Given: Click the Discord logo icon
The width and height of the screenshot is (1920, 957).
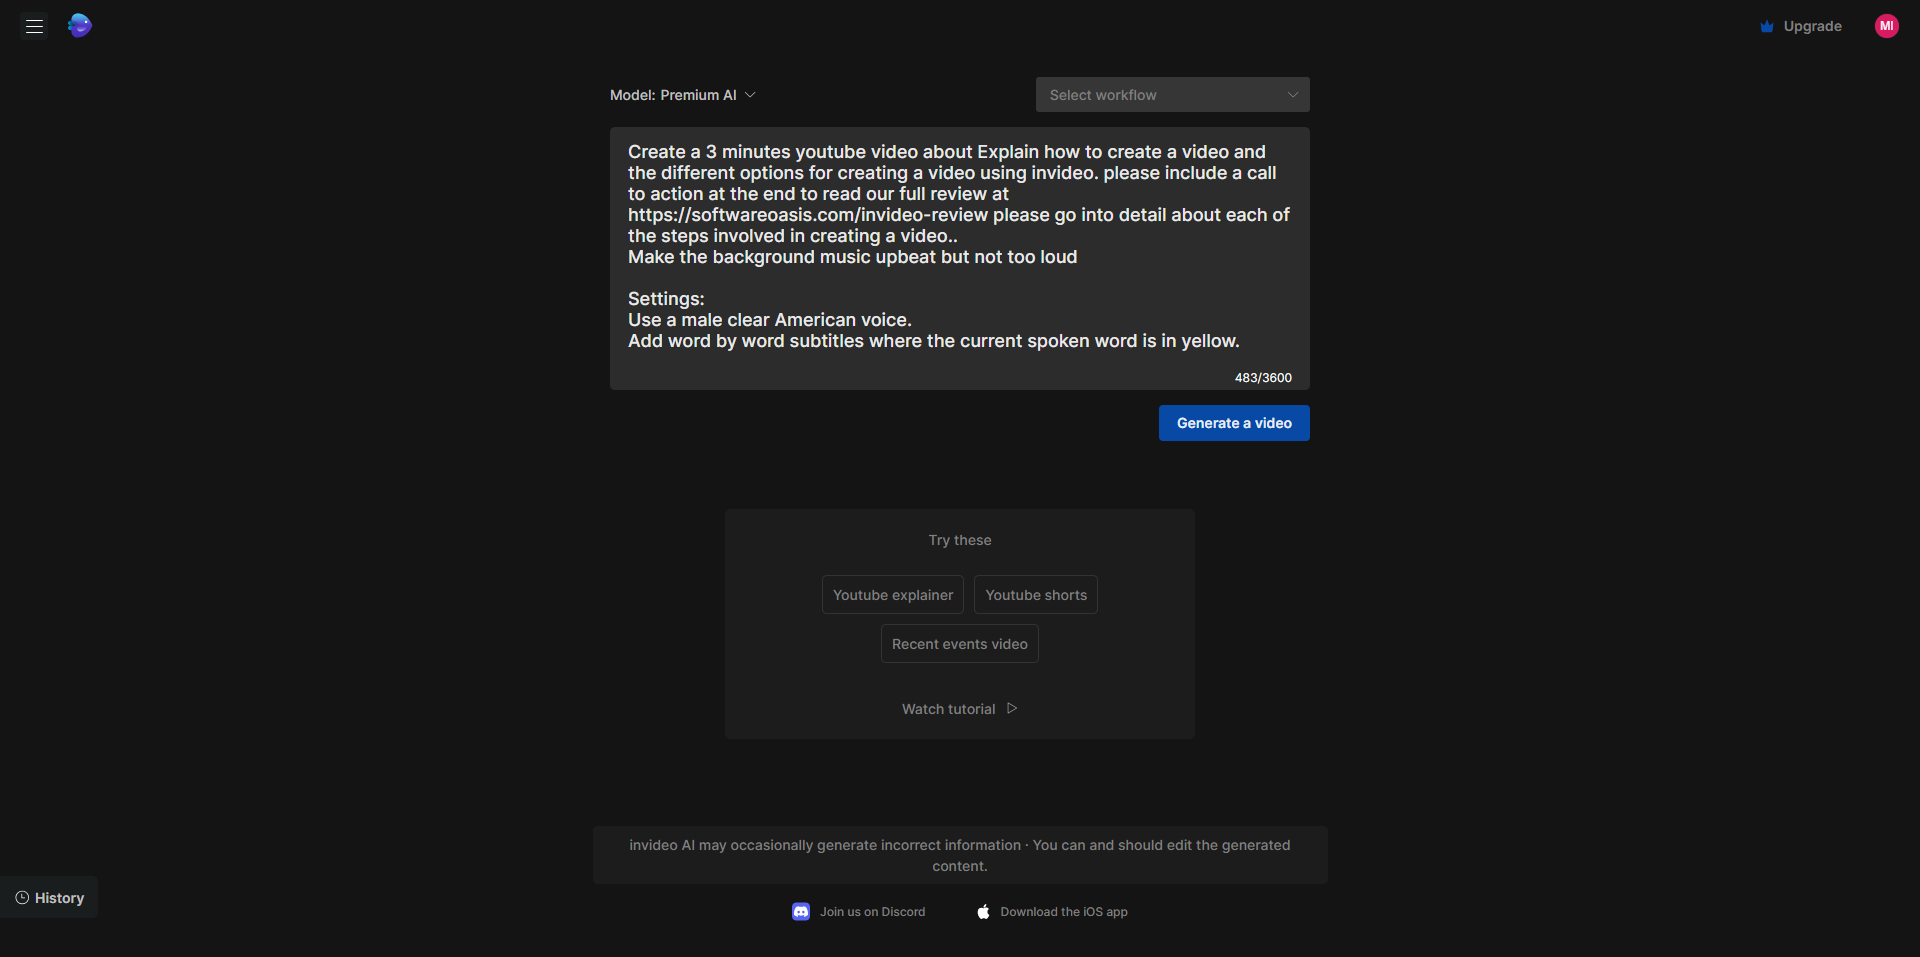Looking at the screenshot, I should 801,912.
